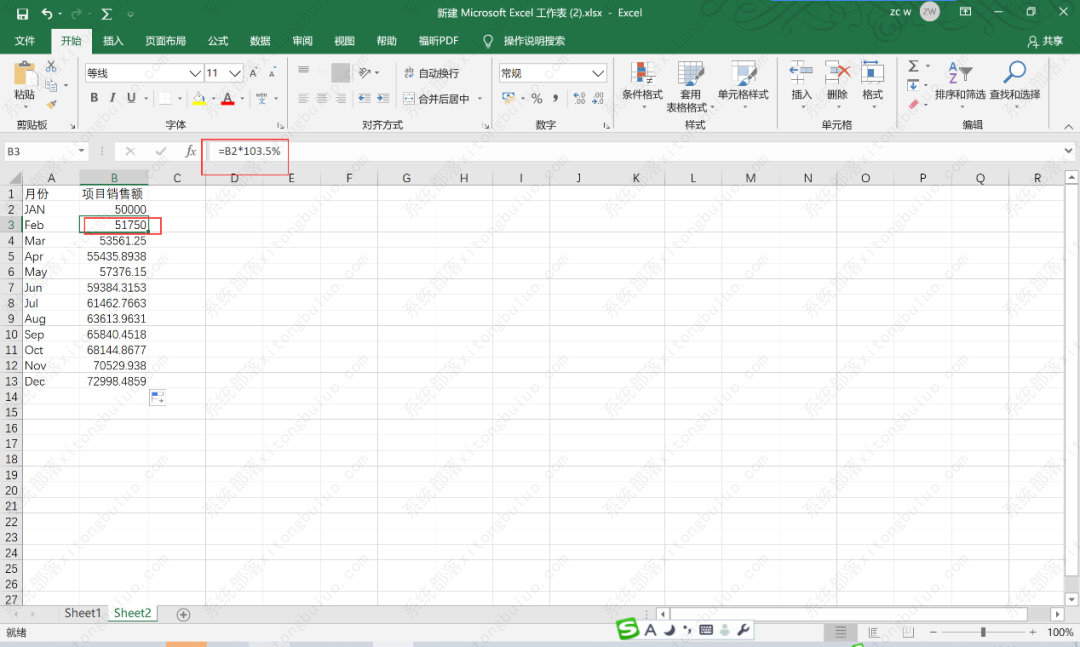Apply bold formatting to selected cell
The width and height of the screenshot is (1080, 647).
95,97
